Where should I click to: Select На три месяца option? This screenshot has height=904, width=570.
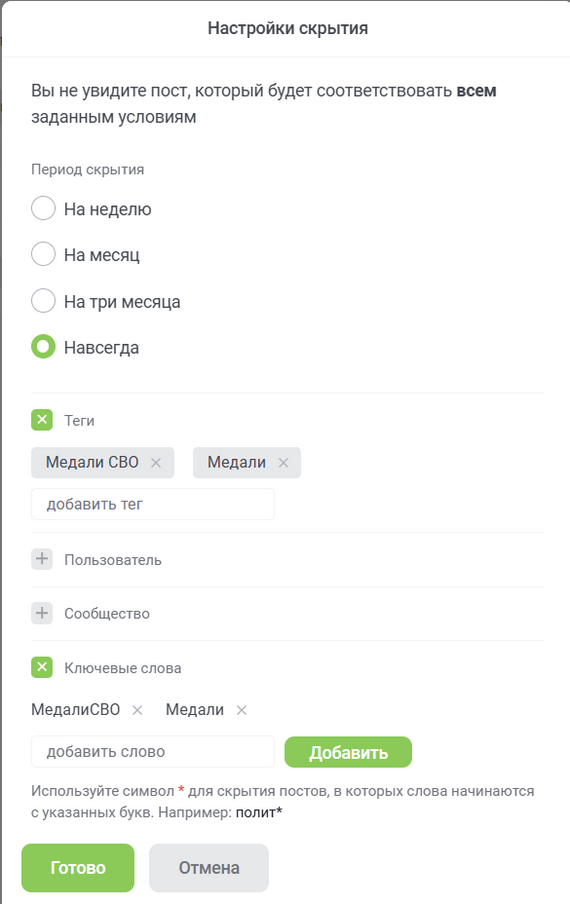[43, 301]
